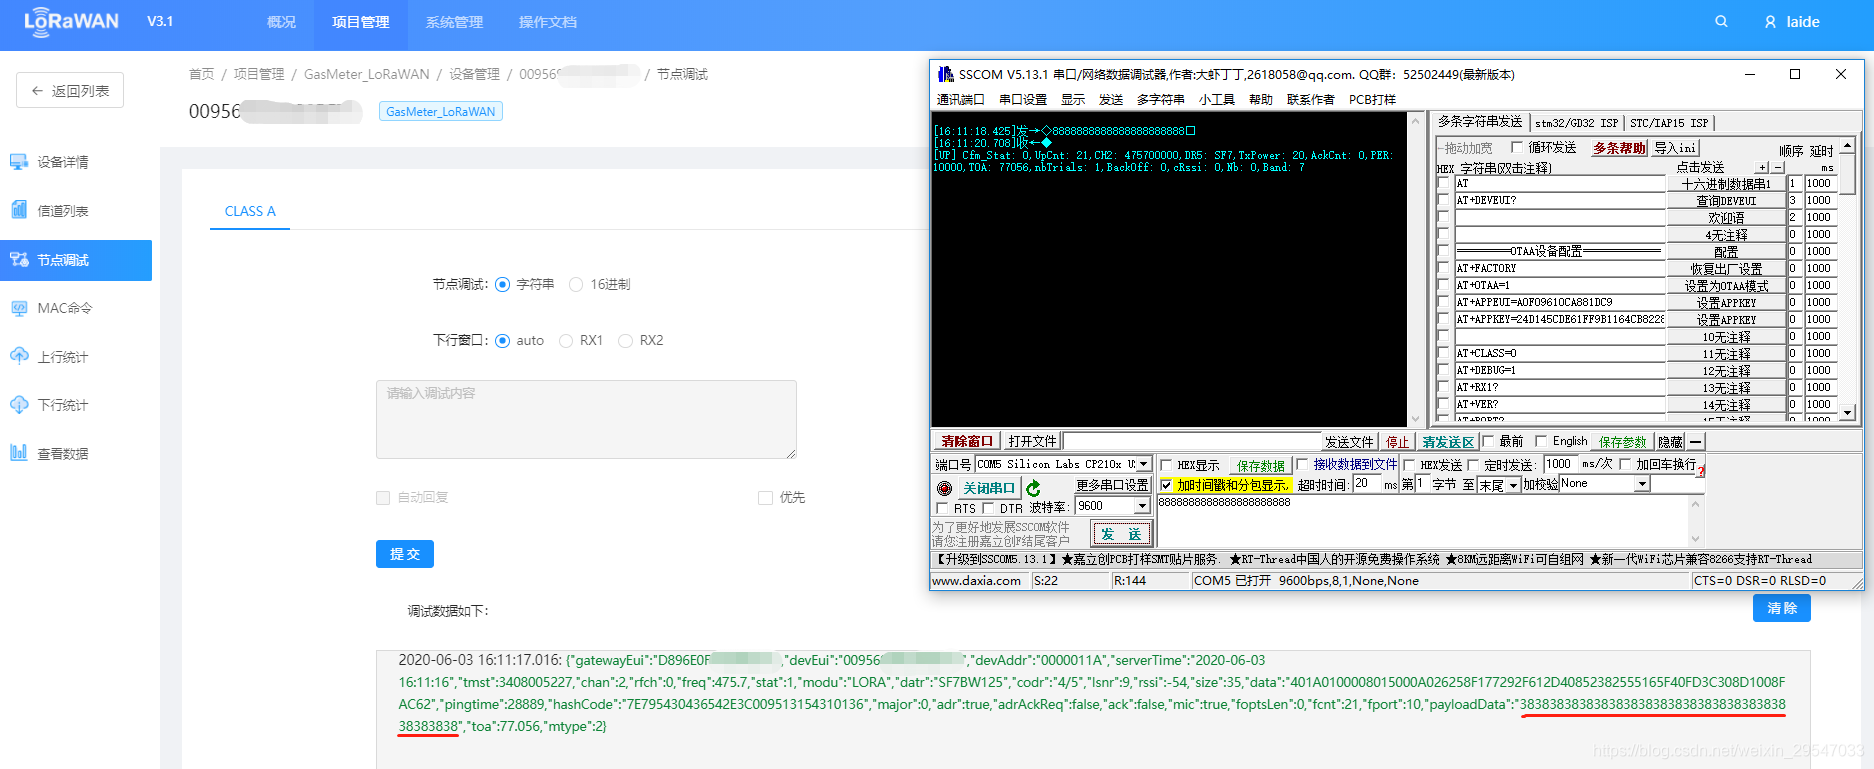The height and width of the screenshot is (769, 1874).
Task: Click the 查询DEVEUI send button
Action: [x=1726, y=200]
